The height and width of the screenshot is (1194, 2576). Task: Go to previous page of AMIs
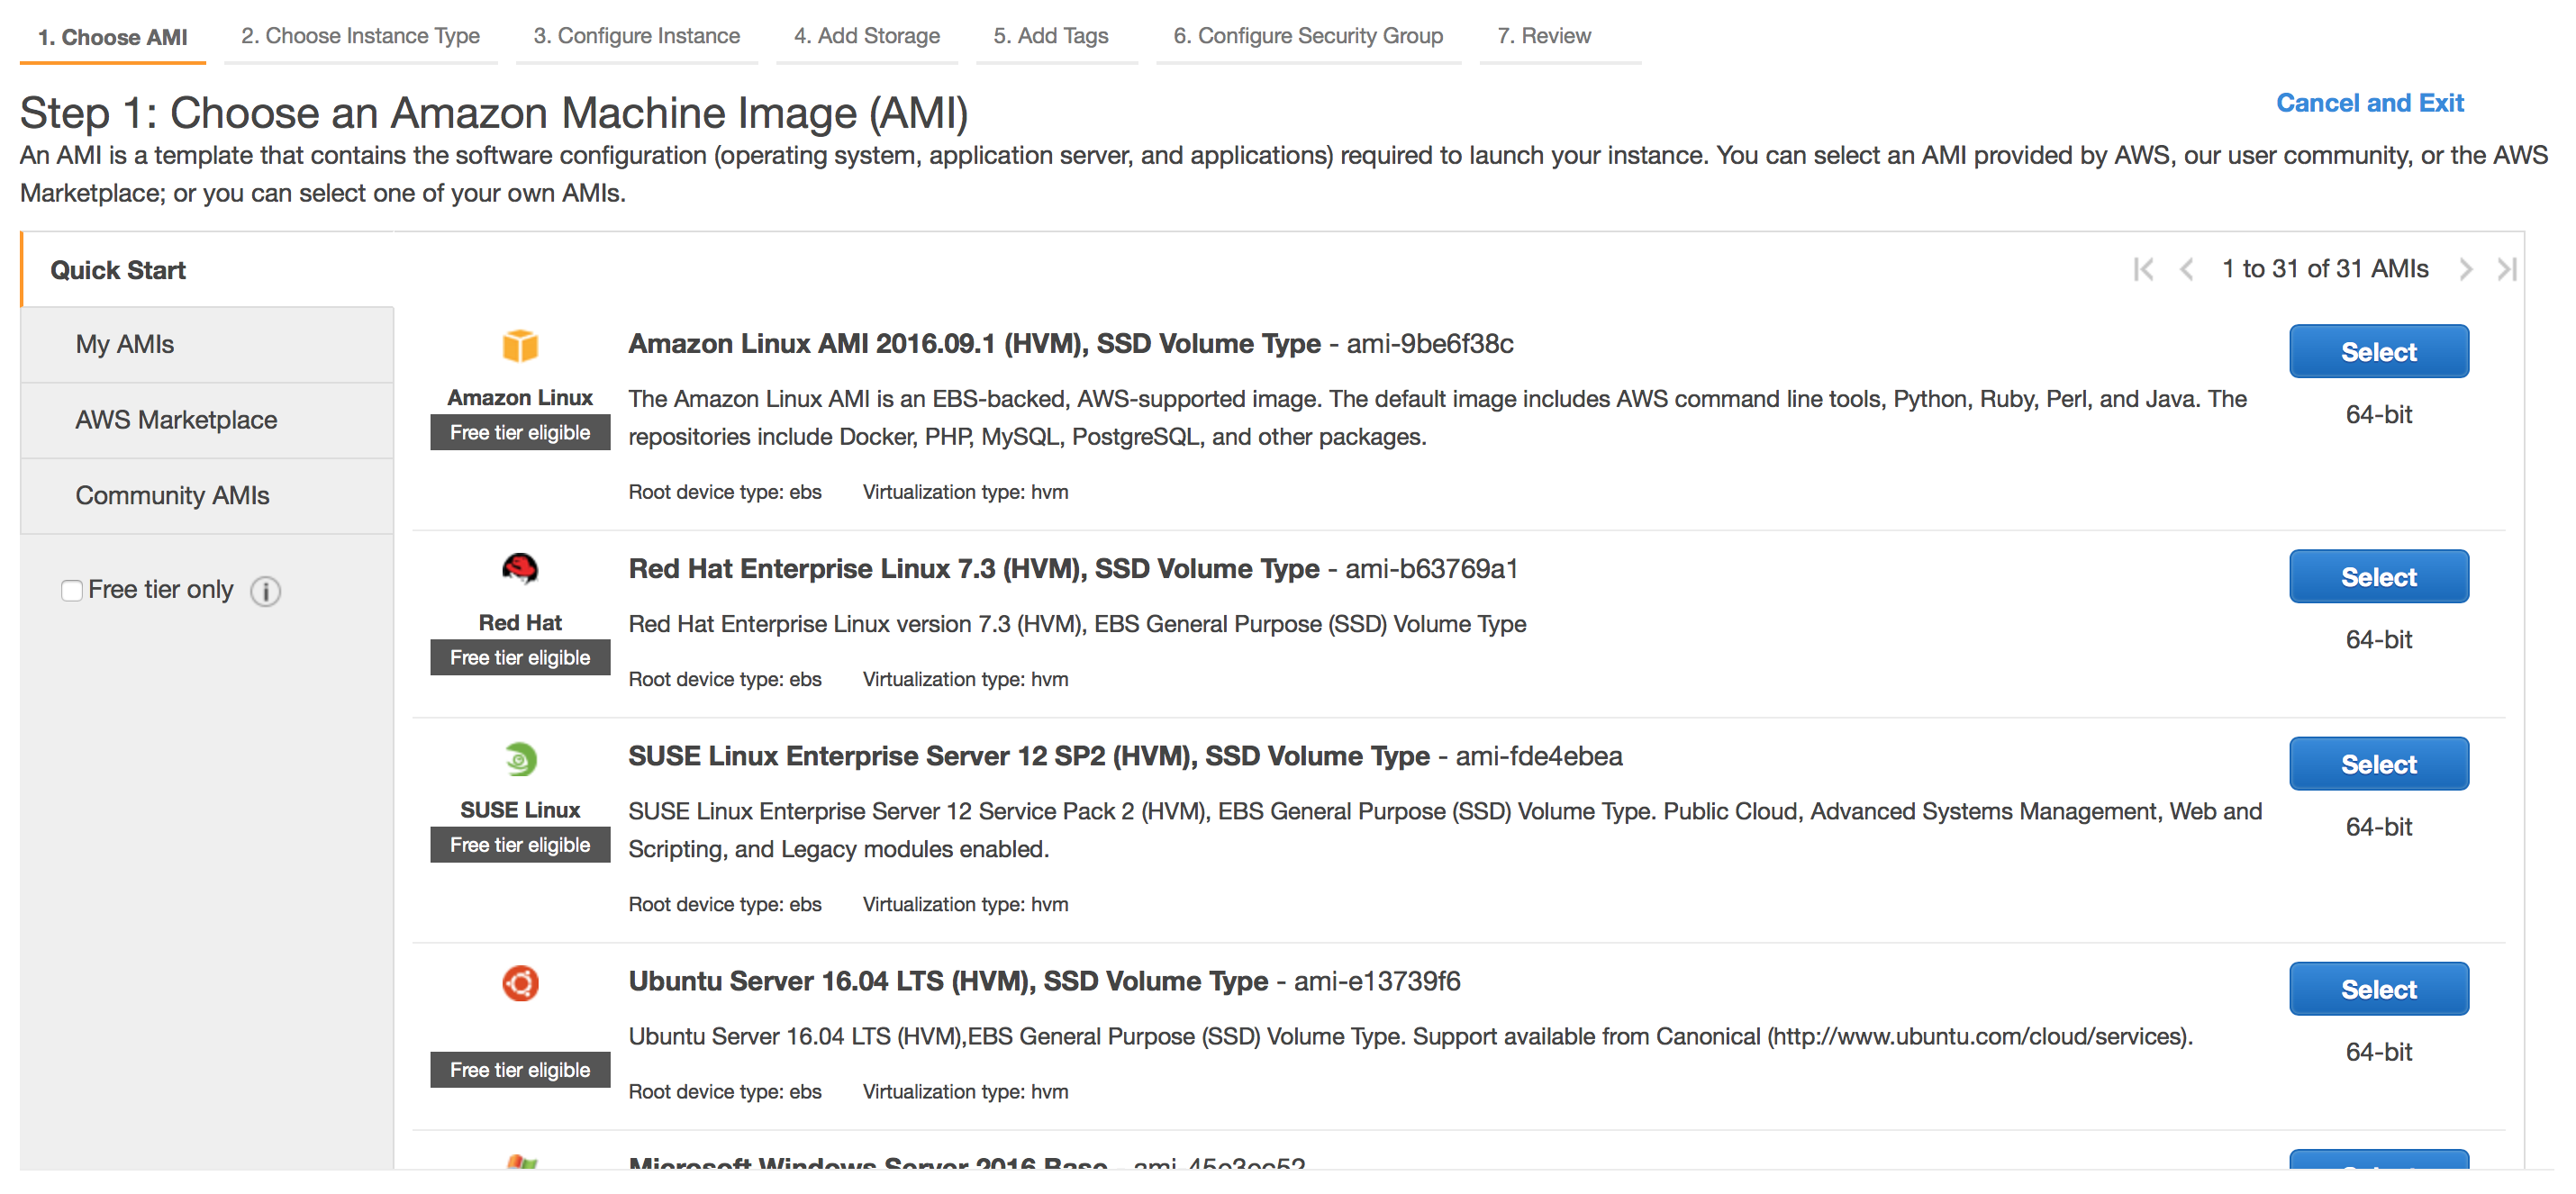(x=2187, y=269)
